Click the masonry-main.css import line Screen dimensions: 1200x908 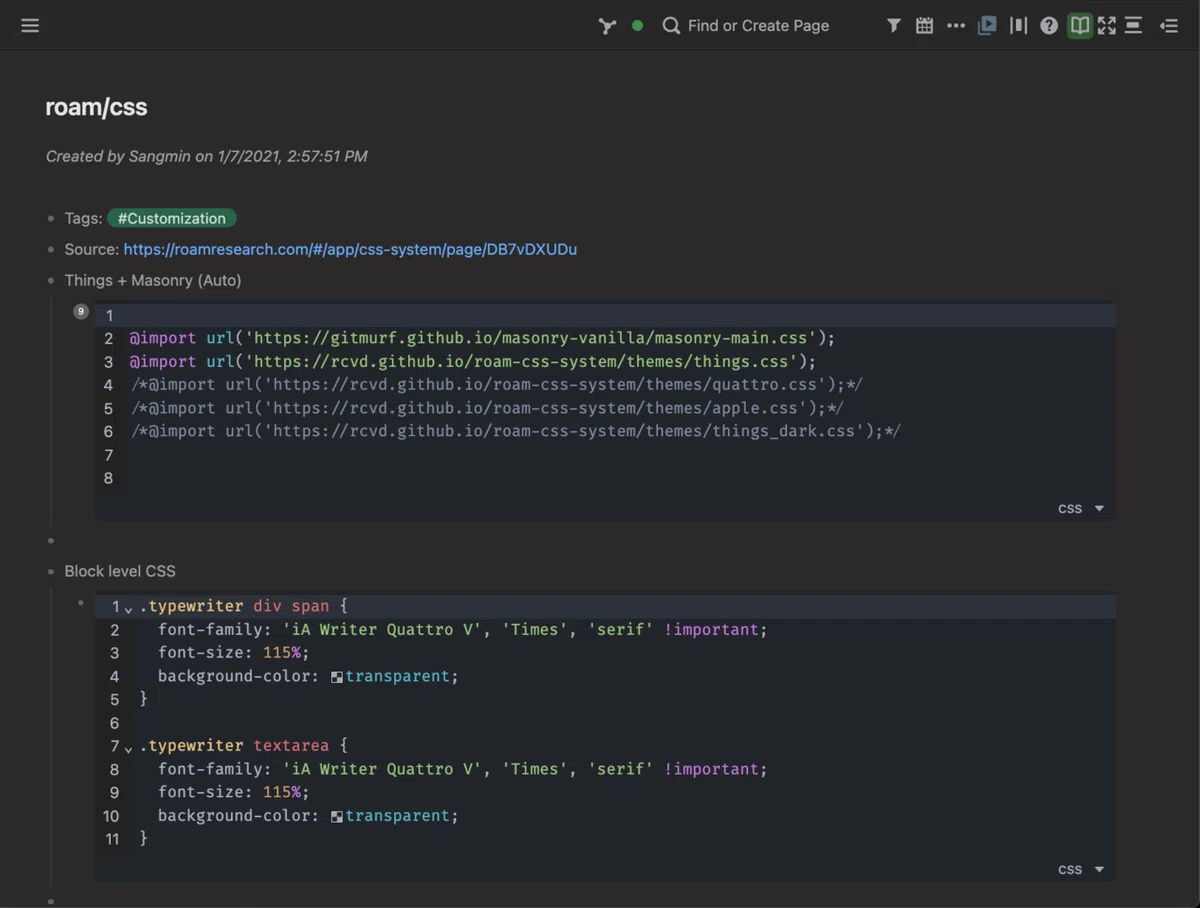pyautogui.click(x=482, y=338)
